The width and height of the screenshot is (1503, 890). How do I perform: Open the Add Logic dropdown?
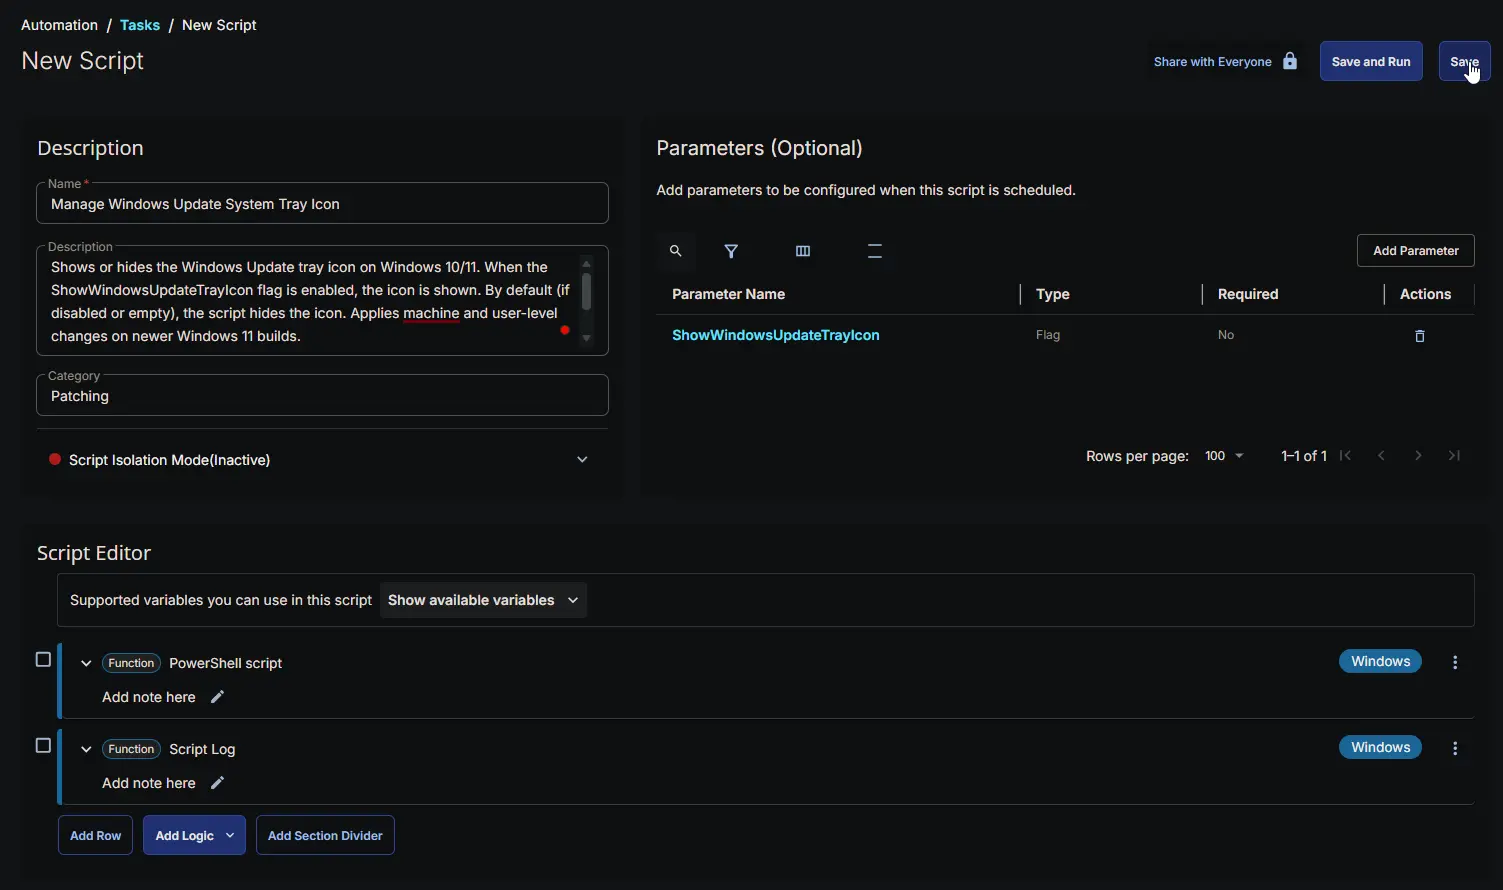point(194,836)
